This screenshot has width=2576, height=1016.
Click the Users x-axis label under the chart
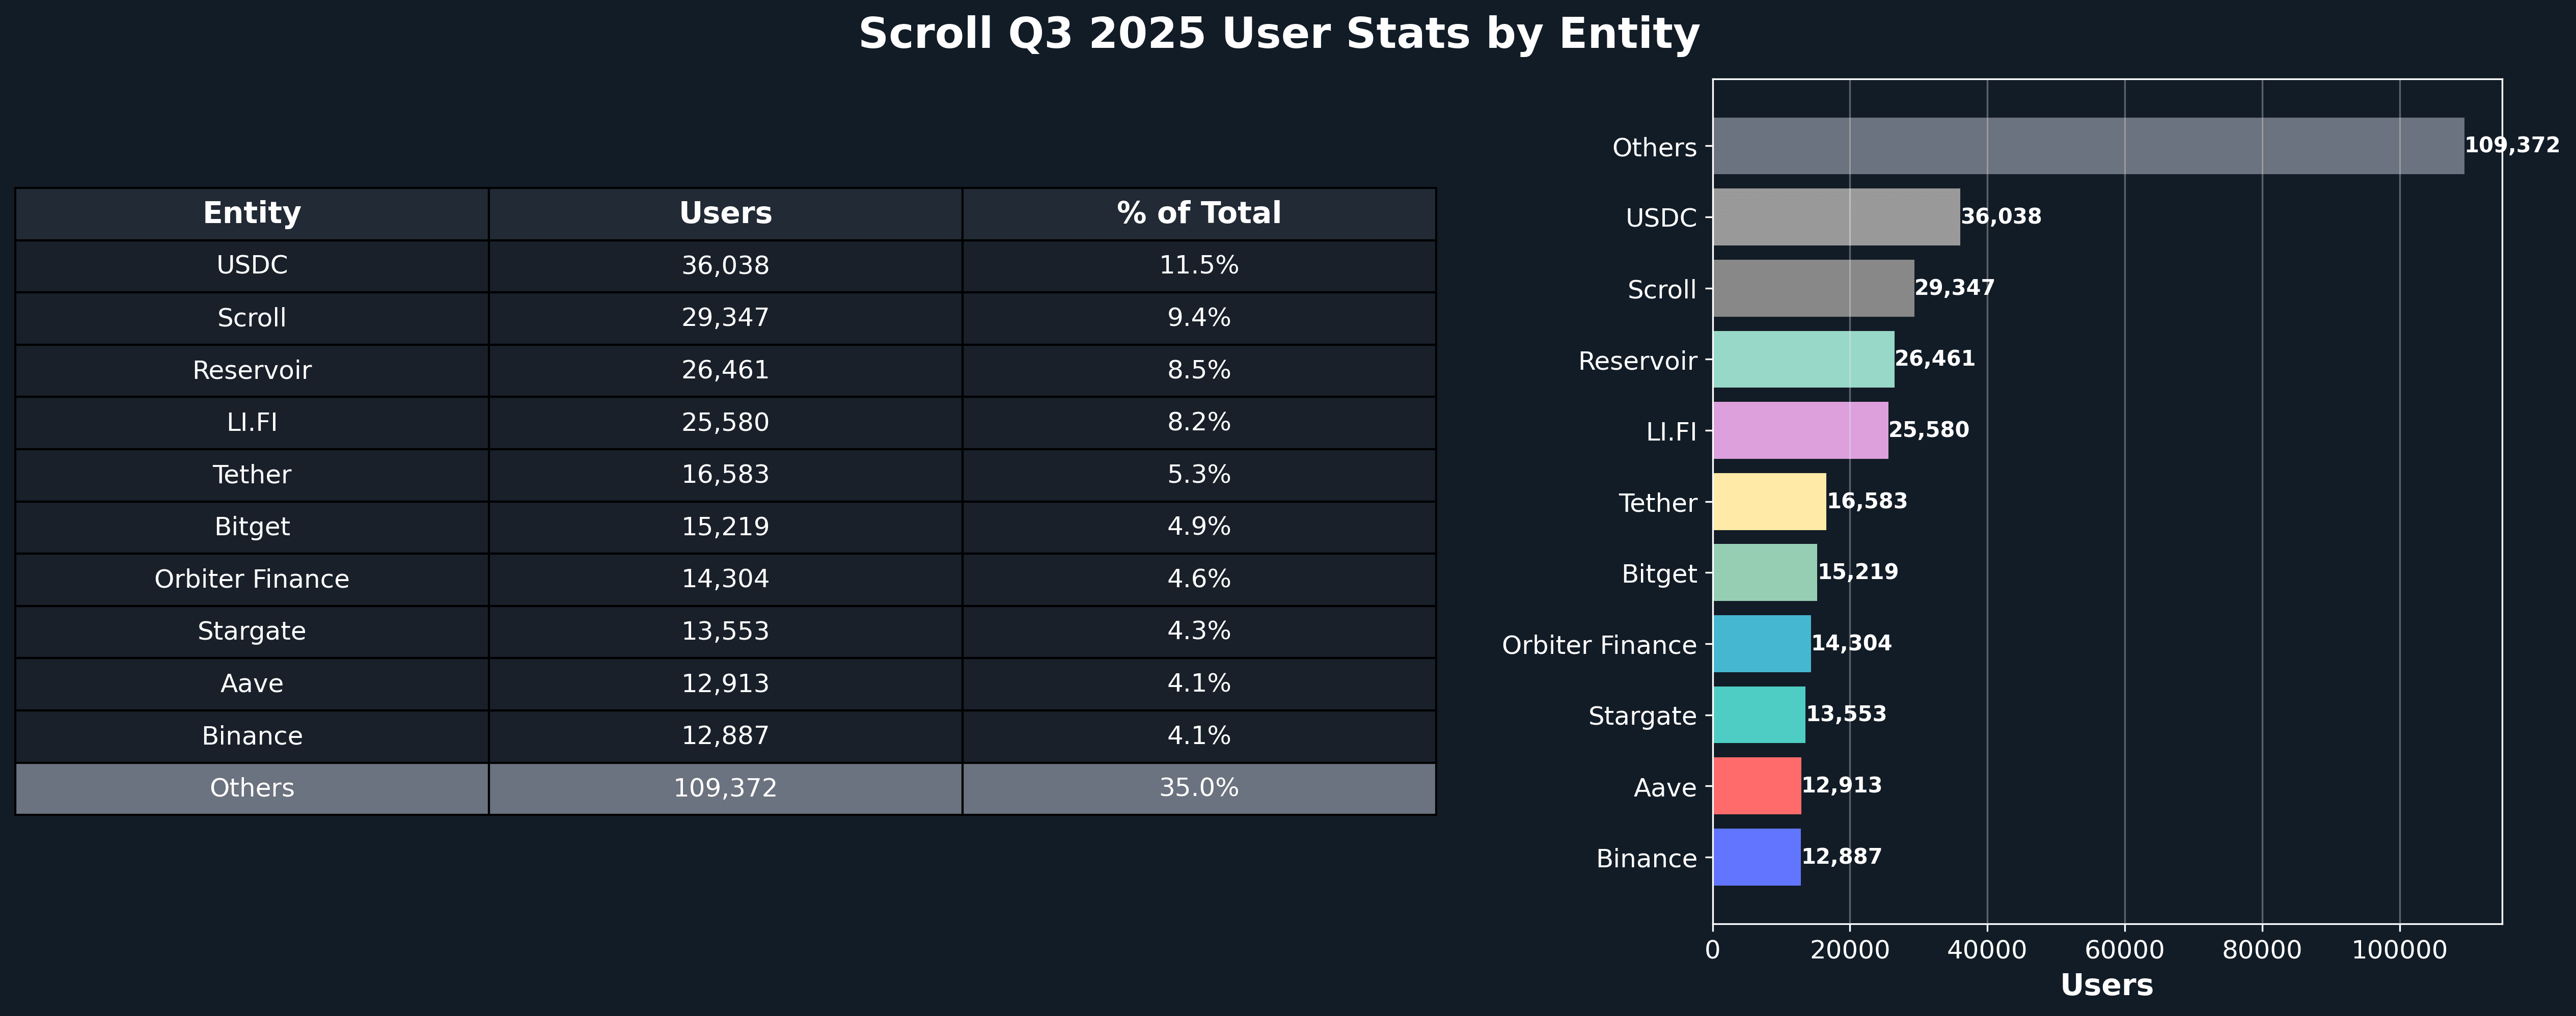(2106, 985)
